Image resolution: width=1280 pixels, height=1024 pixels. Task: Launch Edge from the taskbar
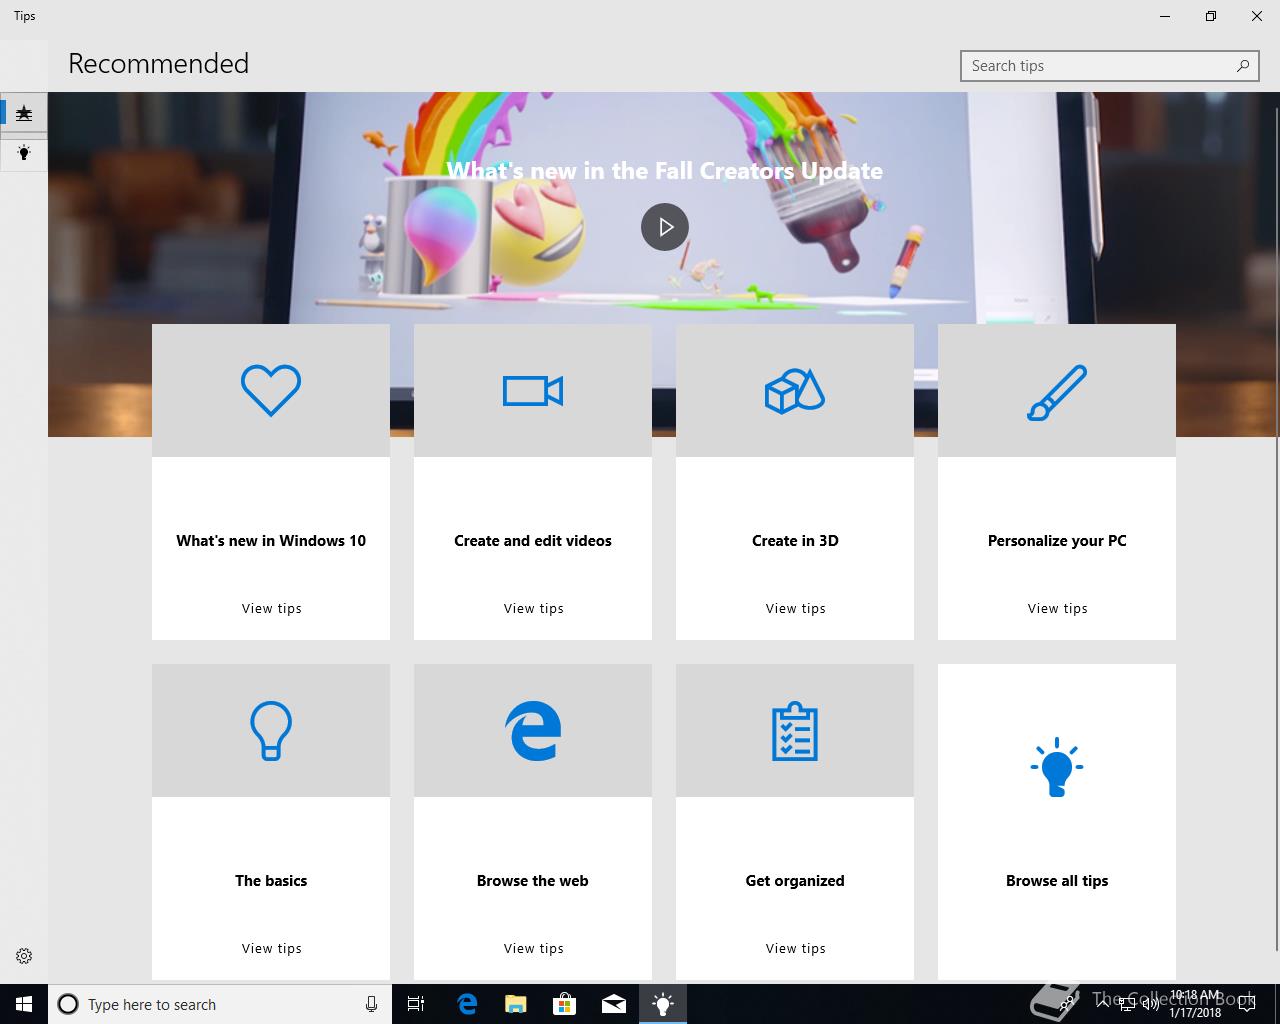[x=467, y=1004]
